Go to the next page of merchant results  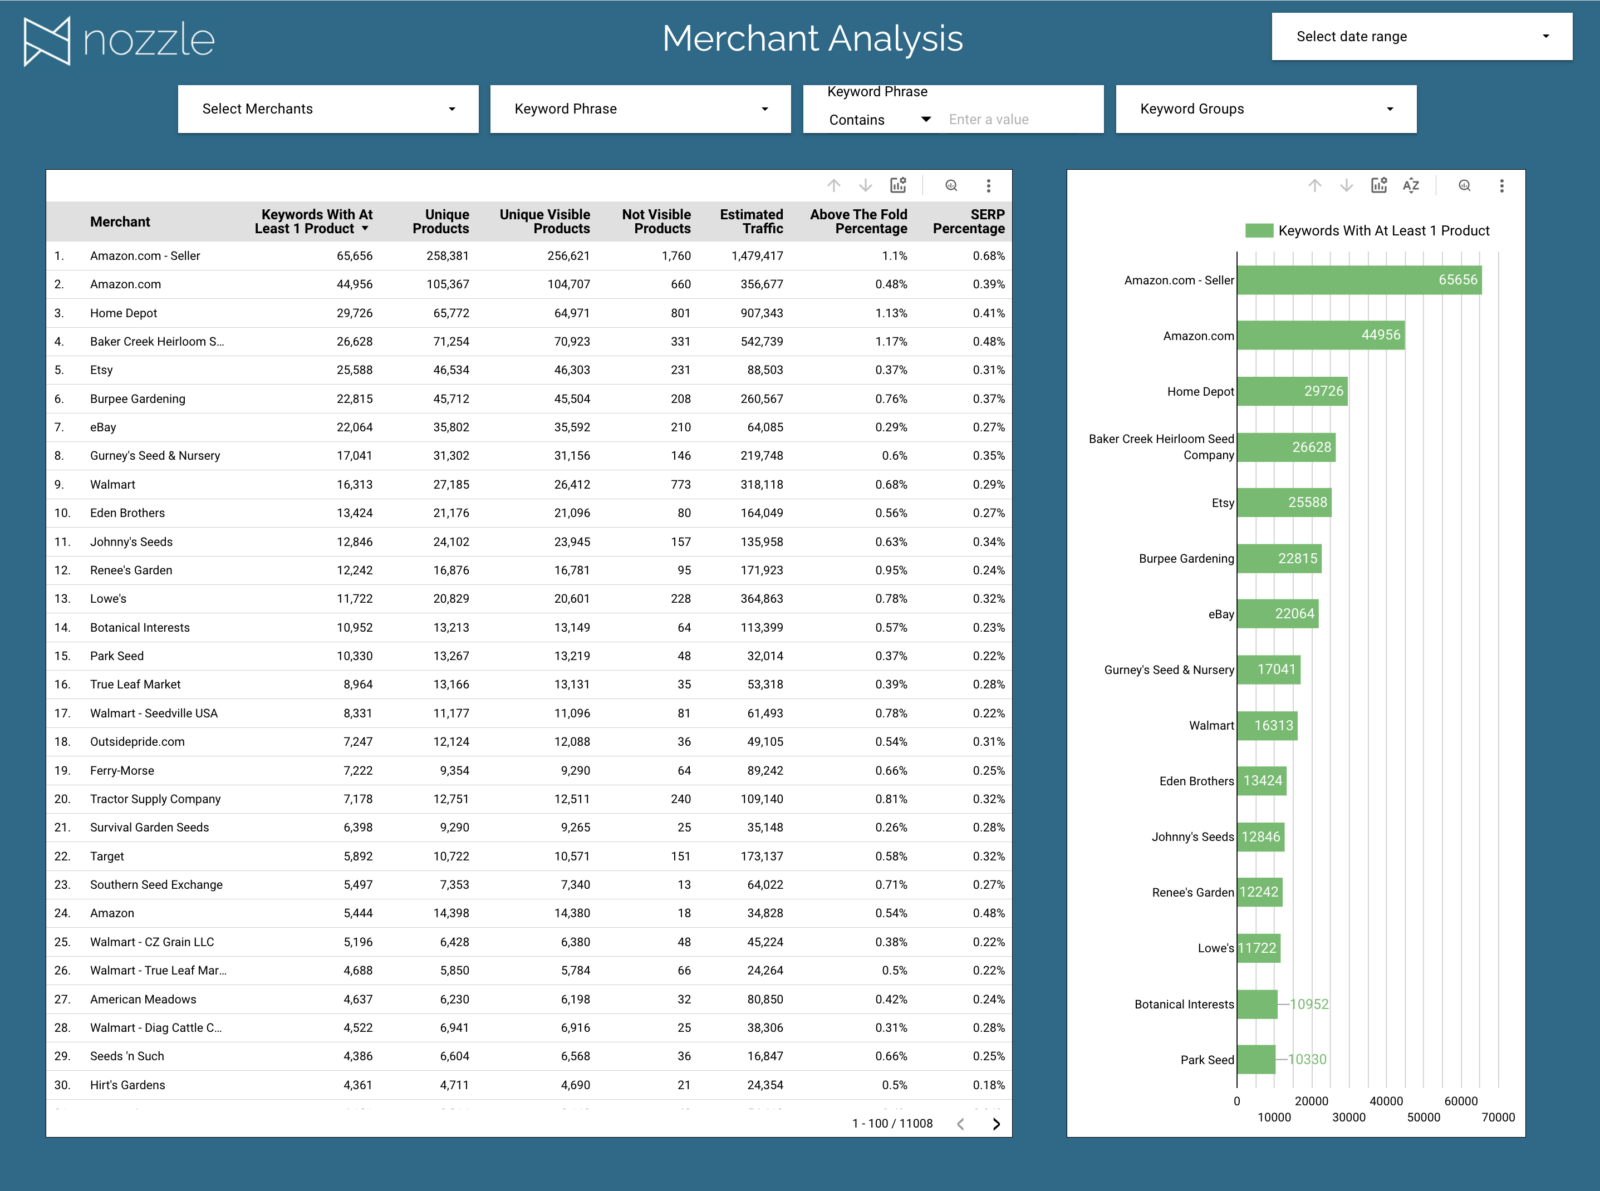point(996,1123)
